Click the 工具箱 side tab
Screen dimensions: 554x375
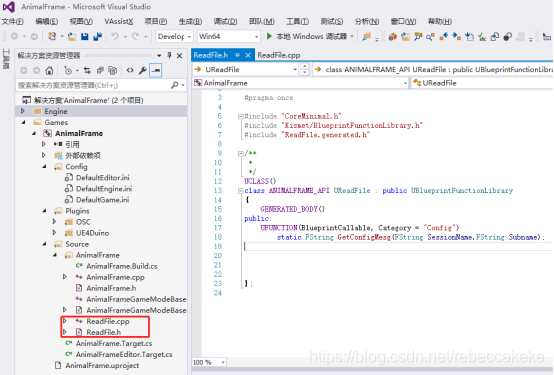click(x=6, y=58)
